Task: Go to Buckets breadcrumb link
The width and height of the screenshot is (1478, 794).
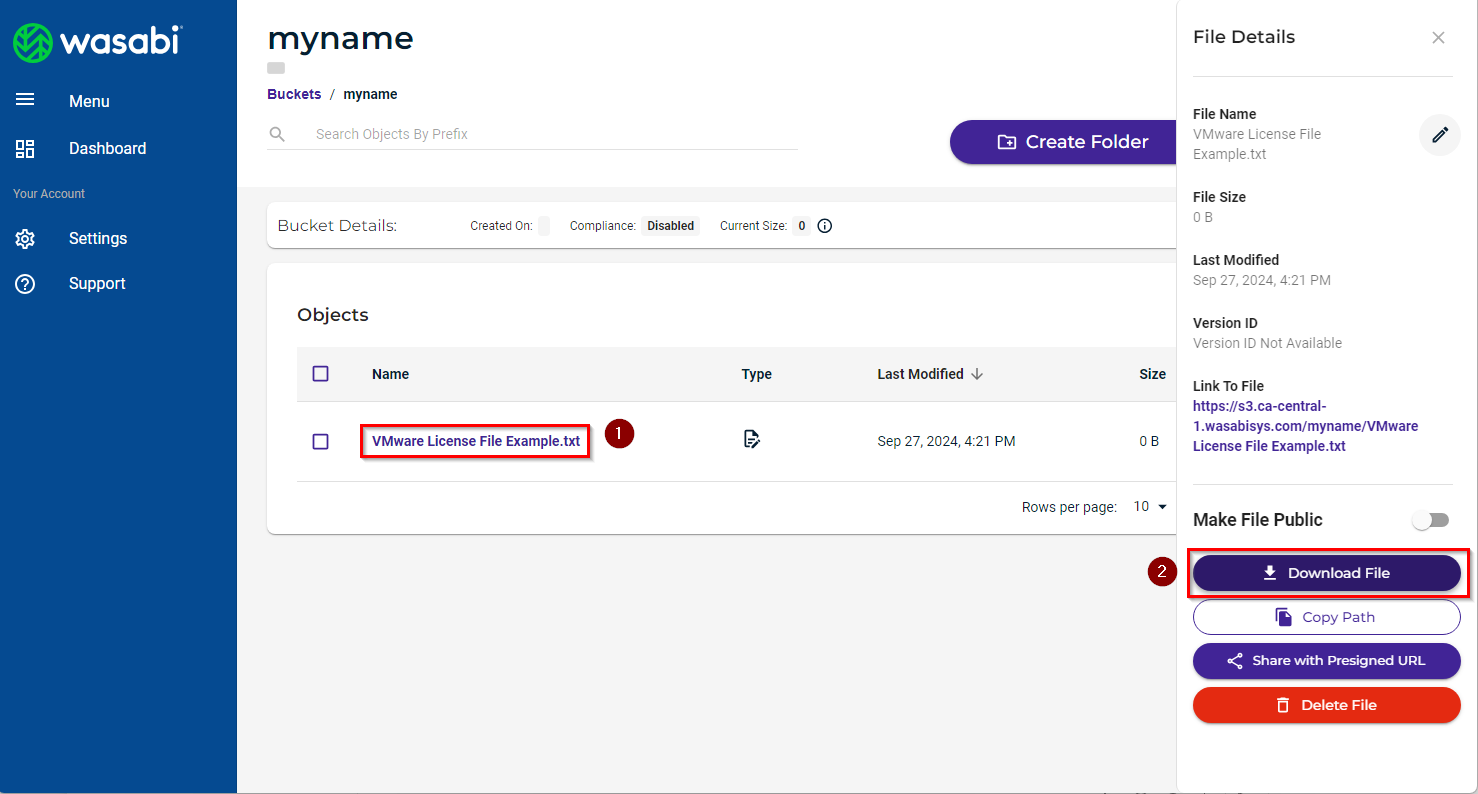Action: 294,94
